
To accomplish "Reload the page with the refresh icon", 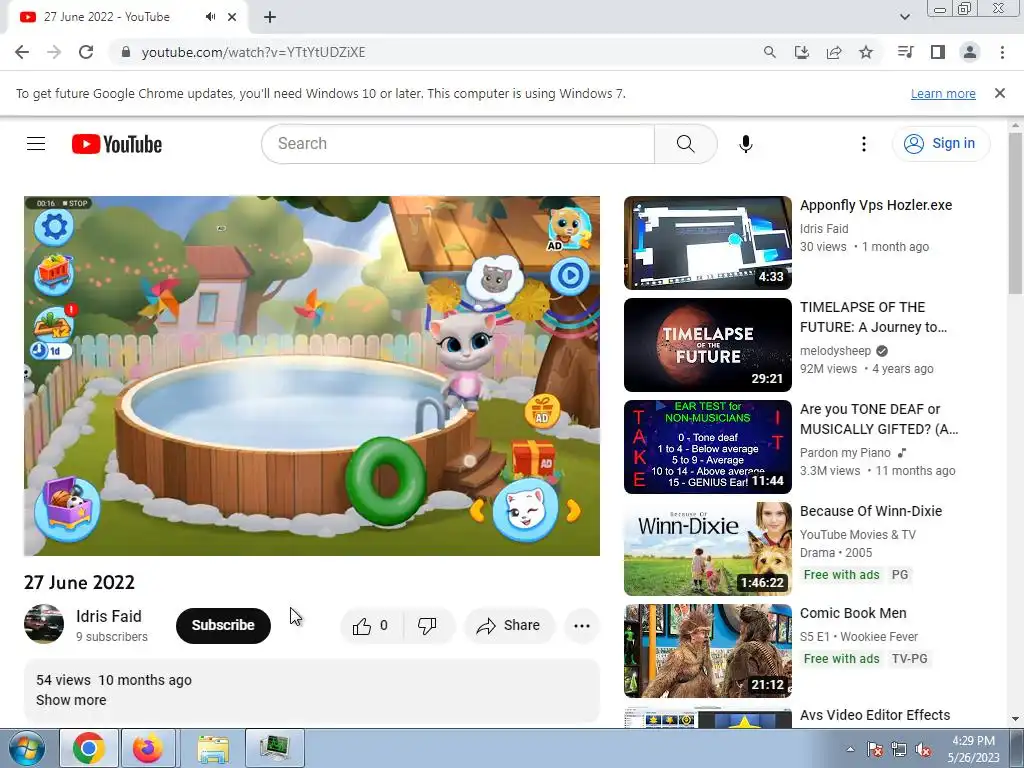I will (x=86, y=52).
